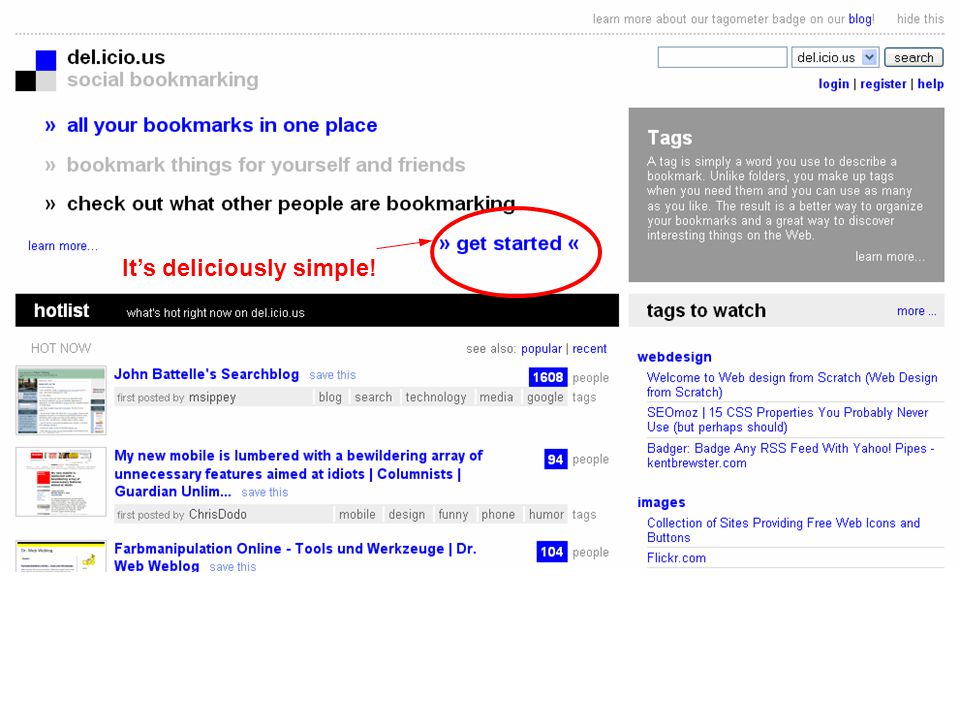Open 'Welcome to Web design from Scratch' link
Viewport: 960px width, 720px height.
point(792,384)
